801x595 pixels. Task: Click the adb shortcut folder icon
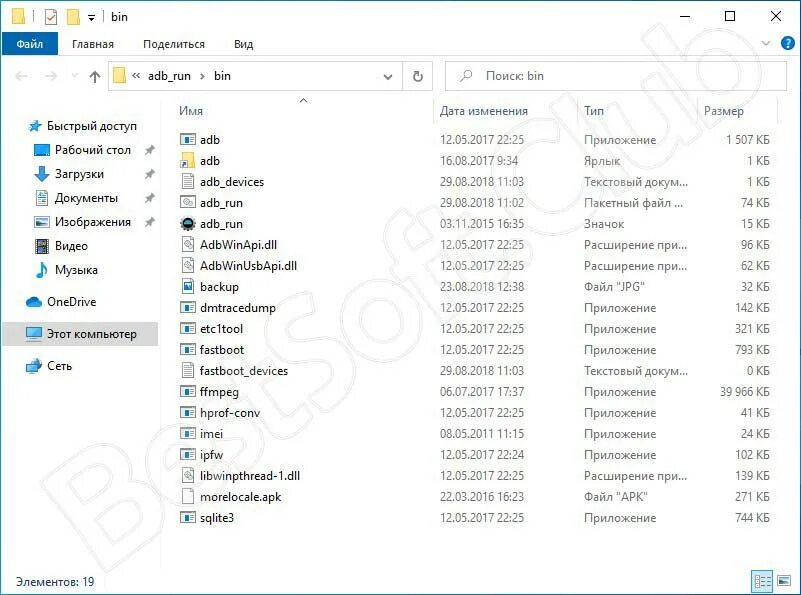click(x=188, y=160)
